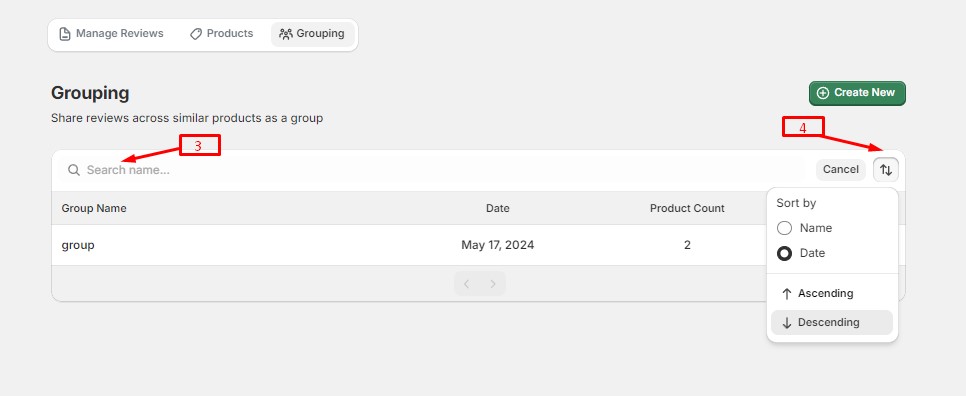Screen dimensions: 966x396
Task: Switch to the Products tab
Action: pos(221,34)
